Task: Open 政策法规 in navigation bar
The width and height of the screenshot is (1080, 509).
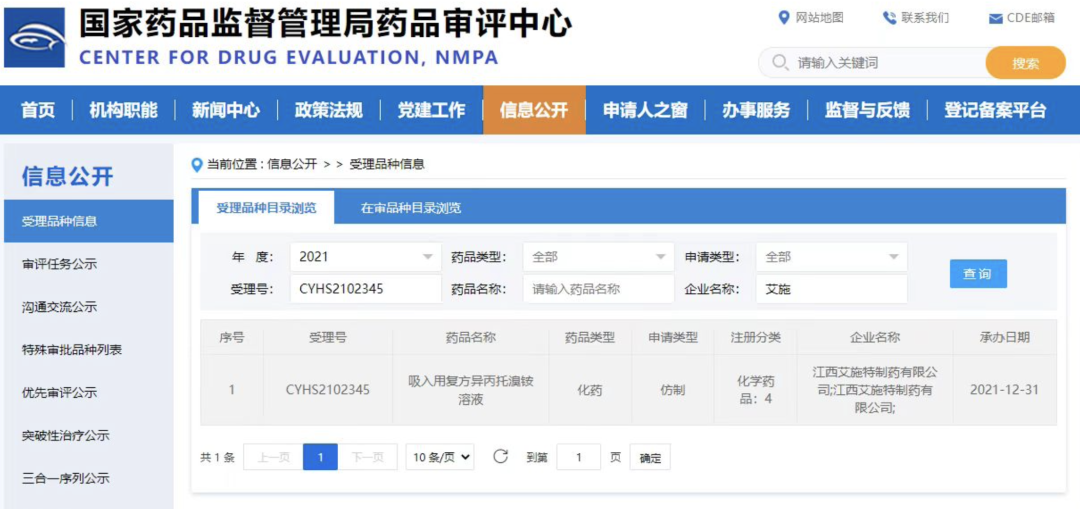Action: [328, 110]
